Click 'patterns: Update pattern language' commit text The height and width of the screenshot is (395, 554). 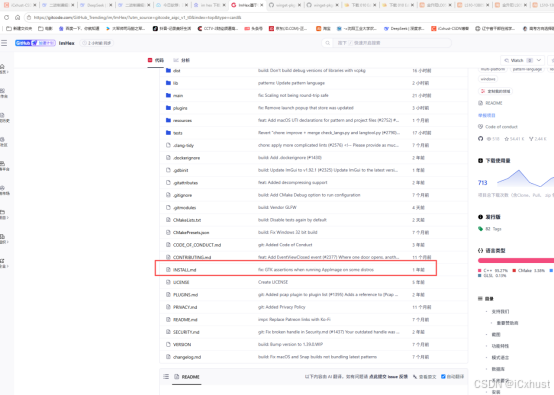point(291,83)
